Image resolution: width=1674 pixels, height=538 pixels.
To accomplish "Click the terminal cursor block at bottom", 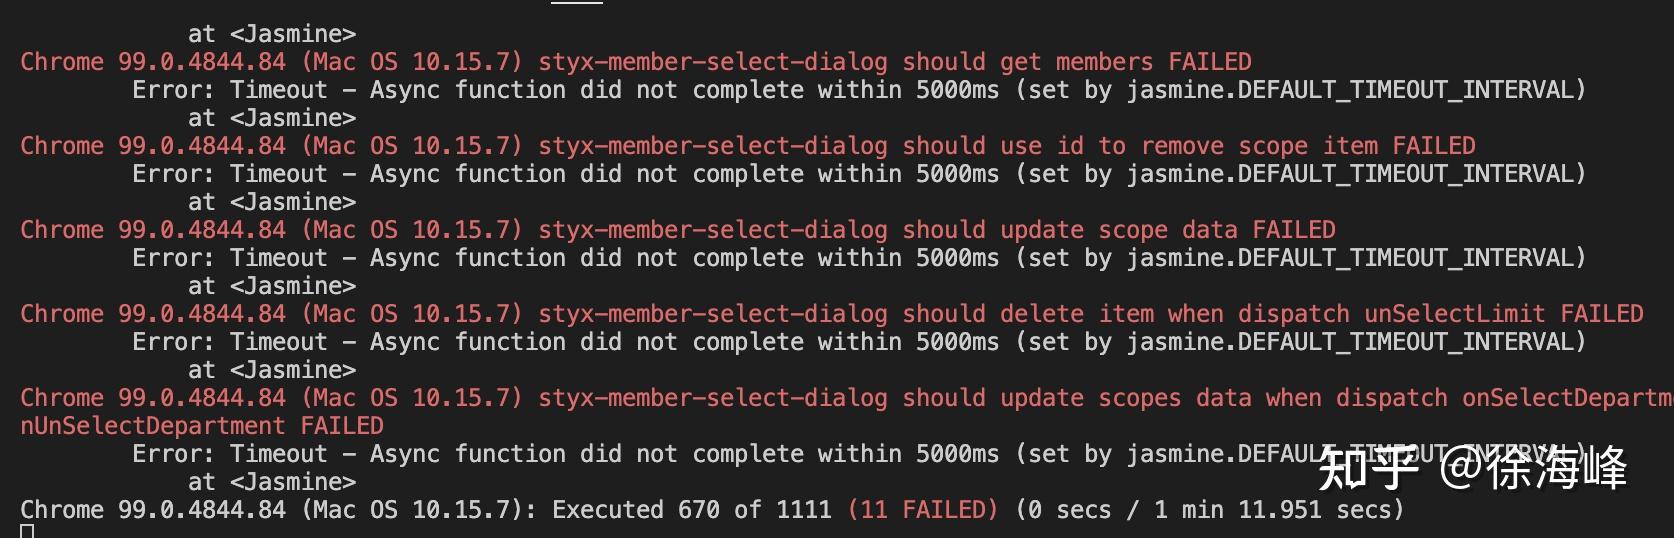I will 27,531.
